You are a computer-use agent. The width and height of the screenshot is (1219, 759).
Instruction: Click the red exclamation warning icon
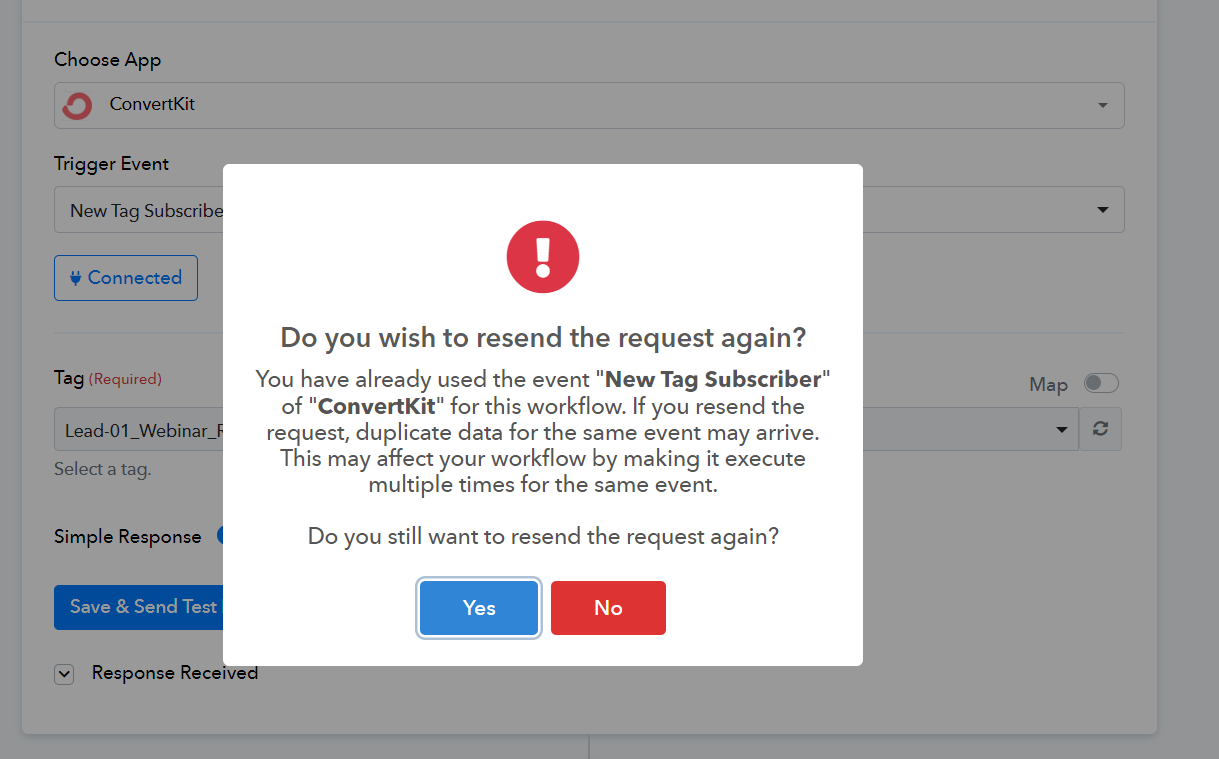point(543,257)
